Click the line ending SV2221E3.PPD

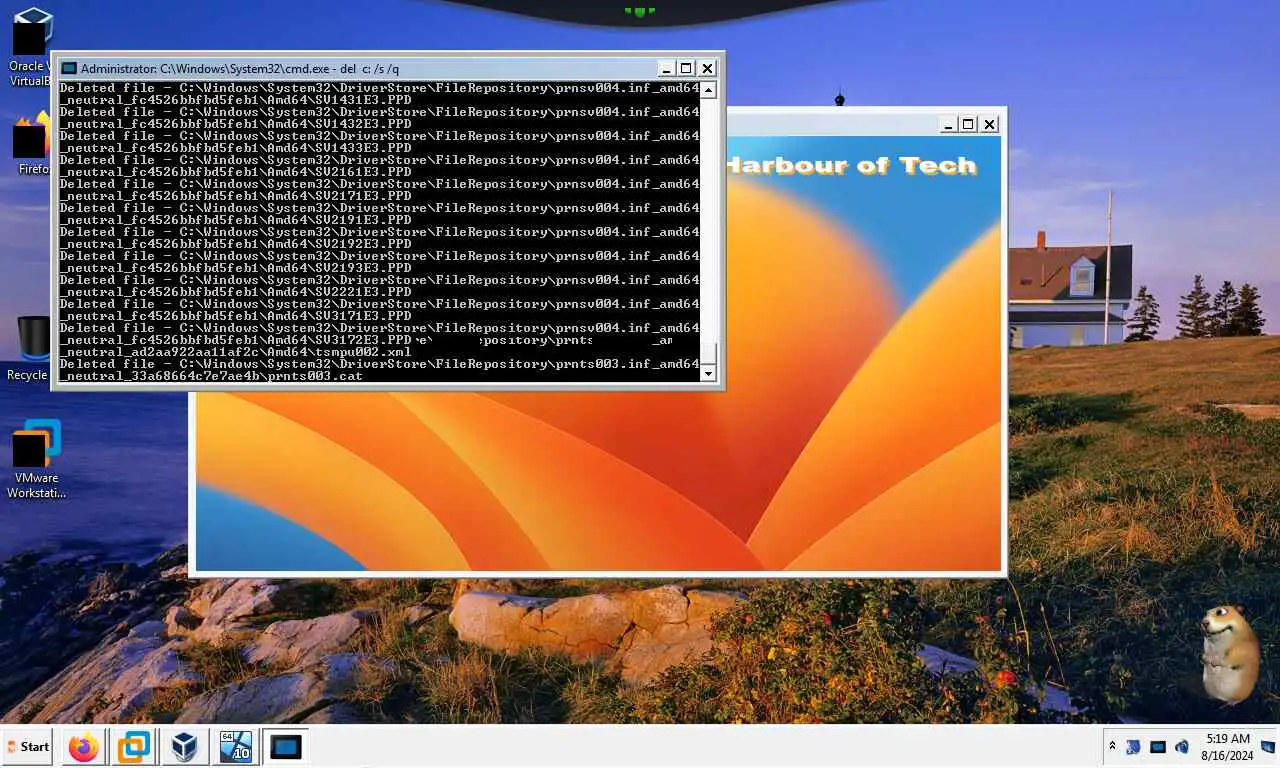pos(236,292)
